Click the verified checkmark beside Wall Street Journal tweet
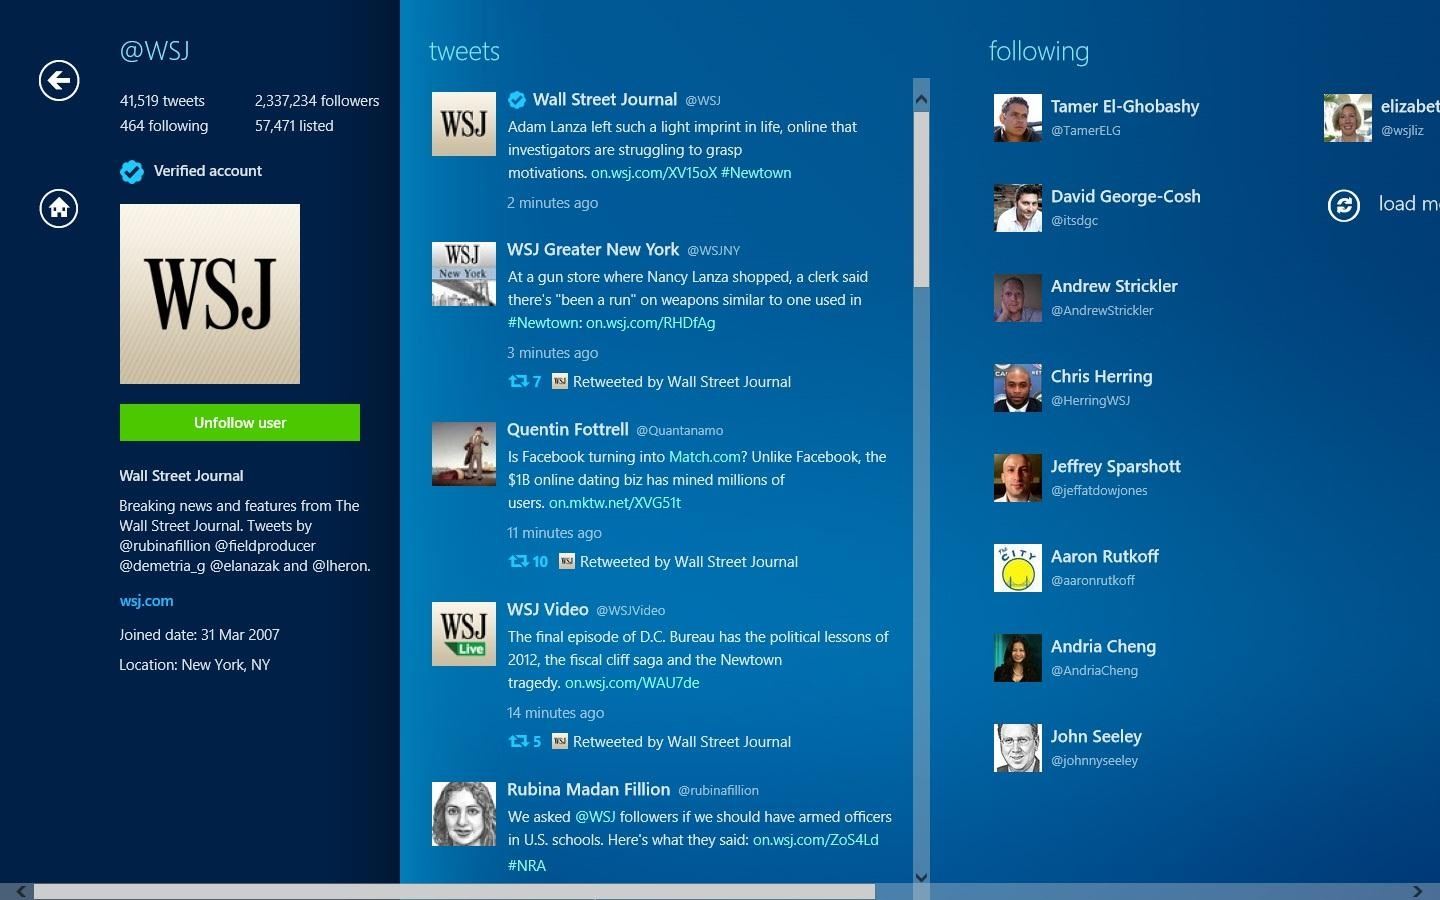 point(517,99)
